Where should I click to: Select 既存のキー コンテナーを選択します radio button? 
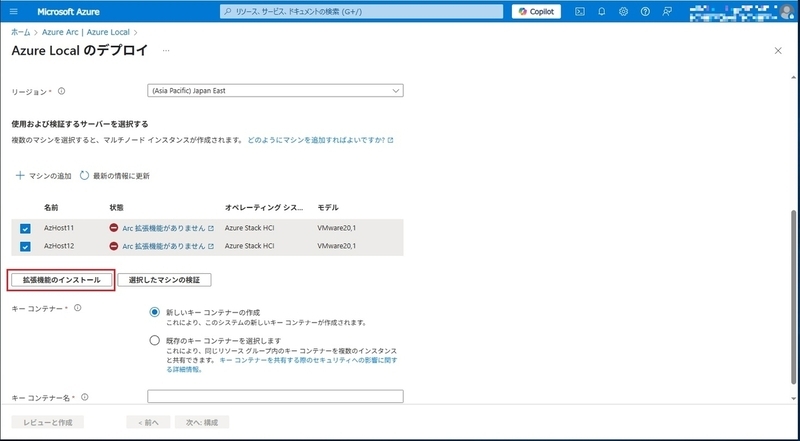pyautogui.click(x=155, y=340)
